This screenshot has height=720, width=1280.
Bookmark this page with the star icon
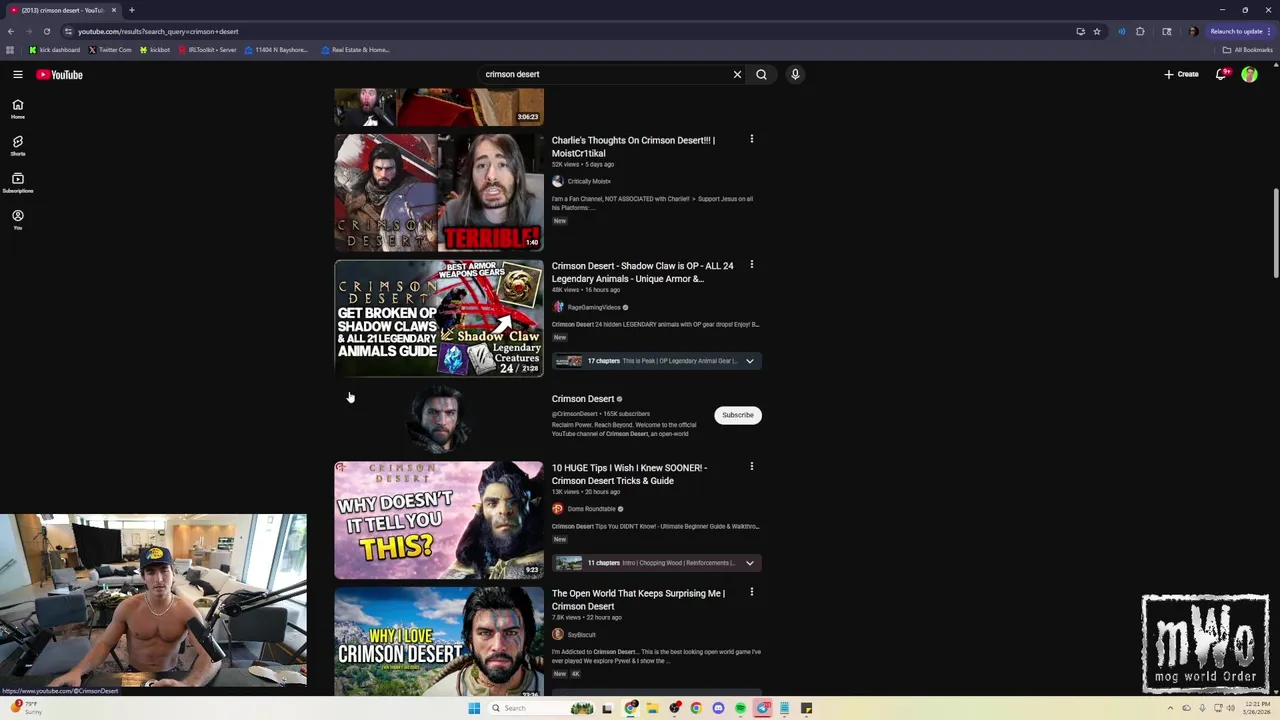coord(1097,31)
